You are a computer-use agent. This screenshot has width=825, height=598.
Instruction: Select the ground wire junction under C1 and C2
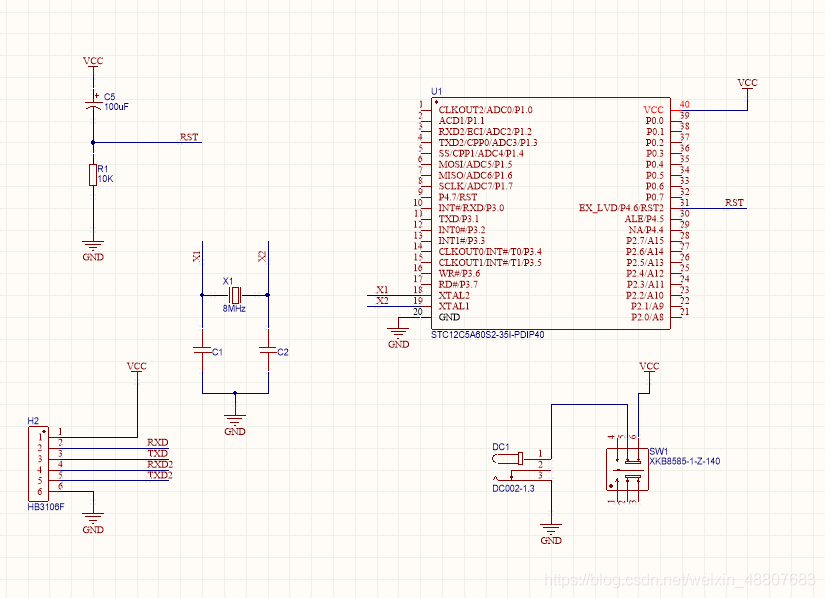235,393
